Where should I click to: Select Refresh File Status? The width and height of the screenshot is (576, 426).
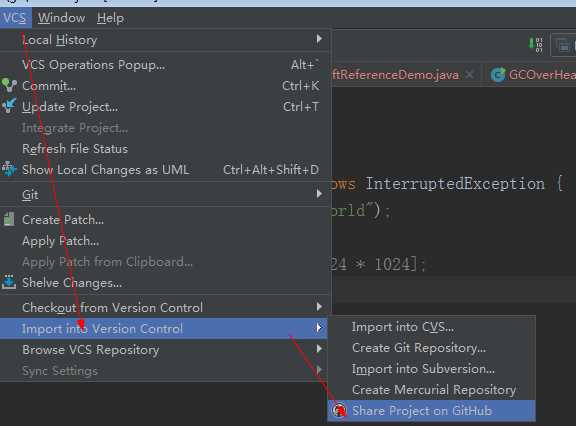click(165, 148)
